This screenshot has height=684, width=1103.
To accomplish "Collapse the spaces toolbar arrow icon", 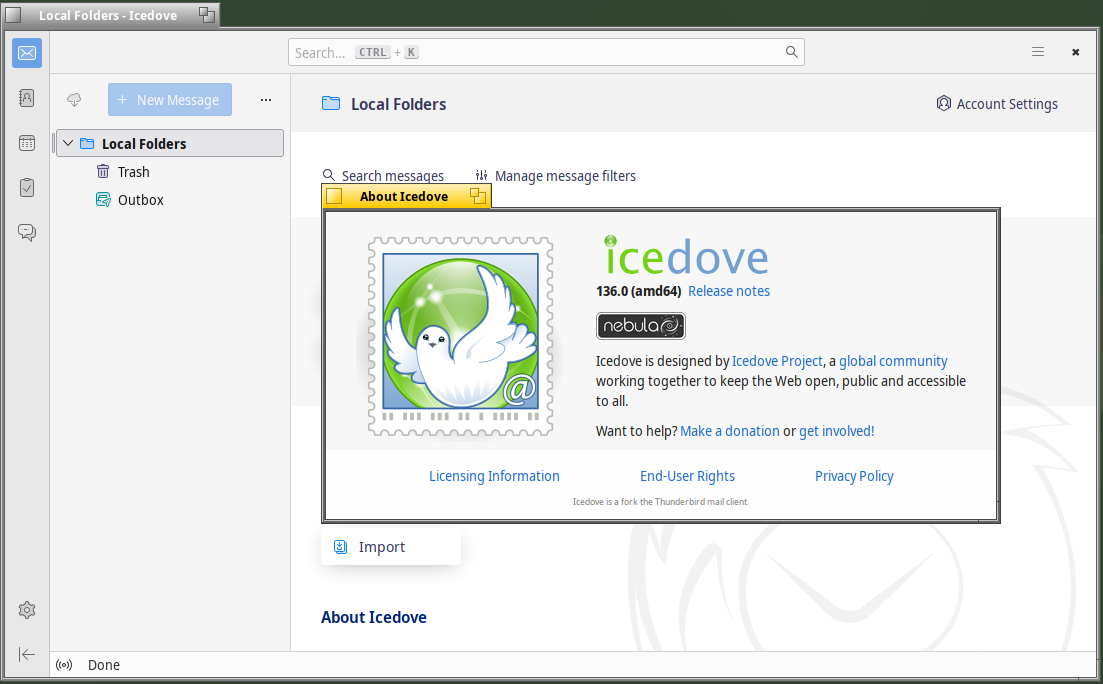I will [27, 654].
